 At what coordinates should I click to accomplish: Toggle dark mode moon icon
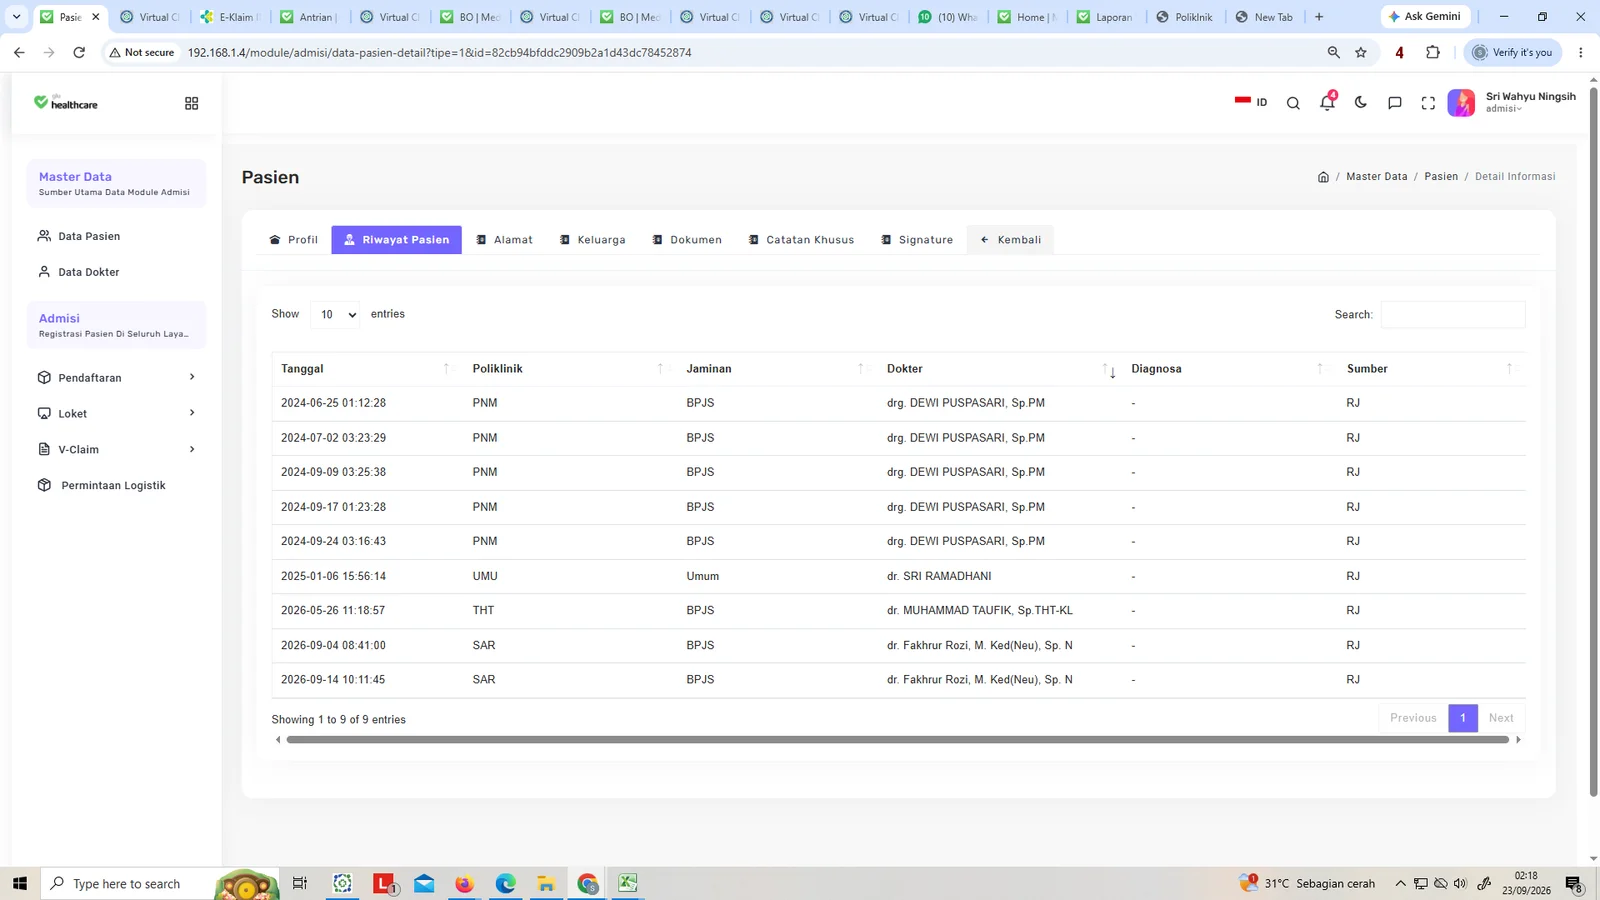point(1360,102)
